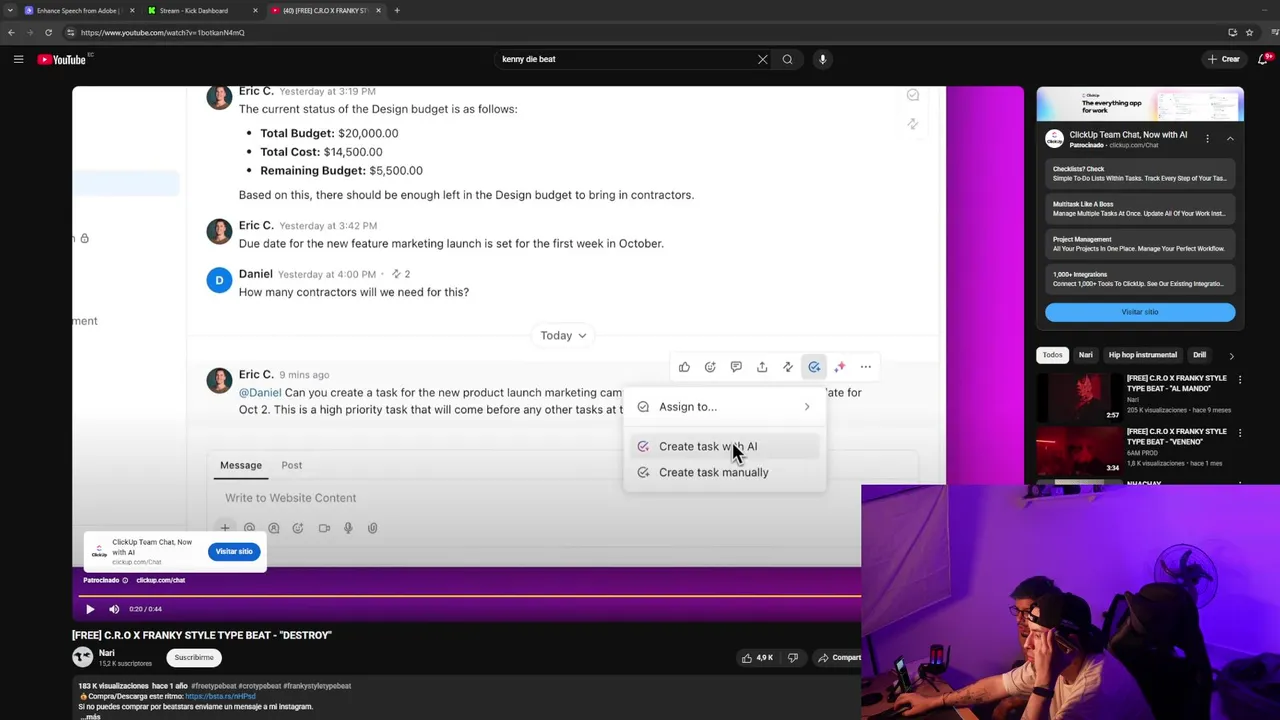This screenshot has height=720, width=1280.
Task: Open a new browser tab
Action: click(x=397, y=10)
